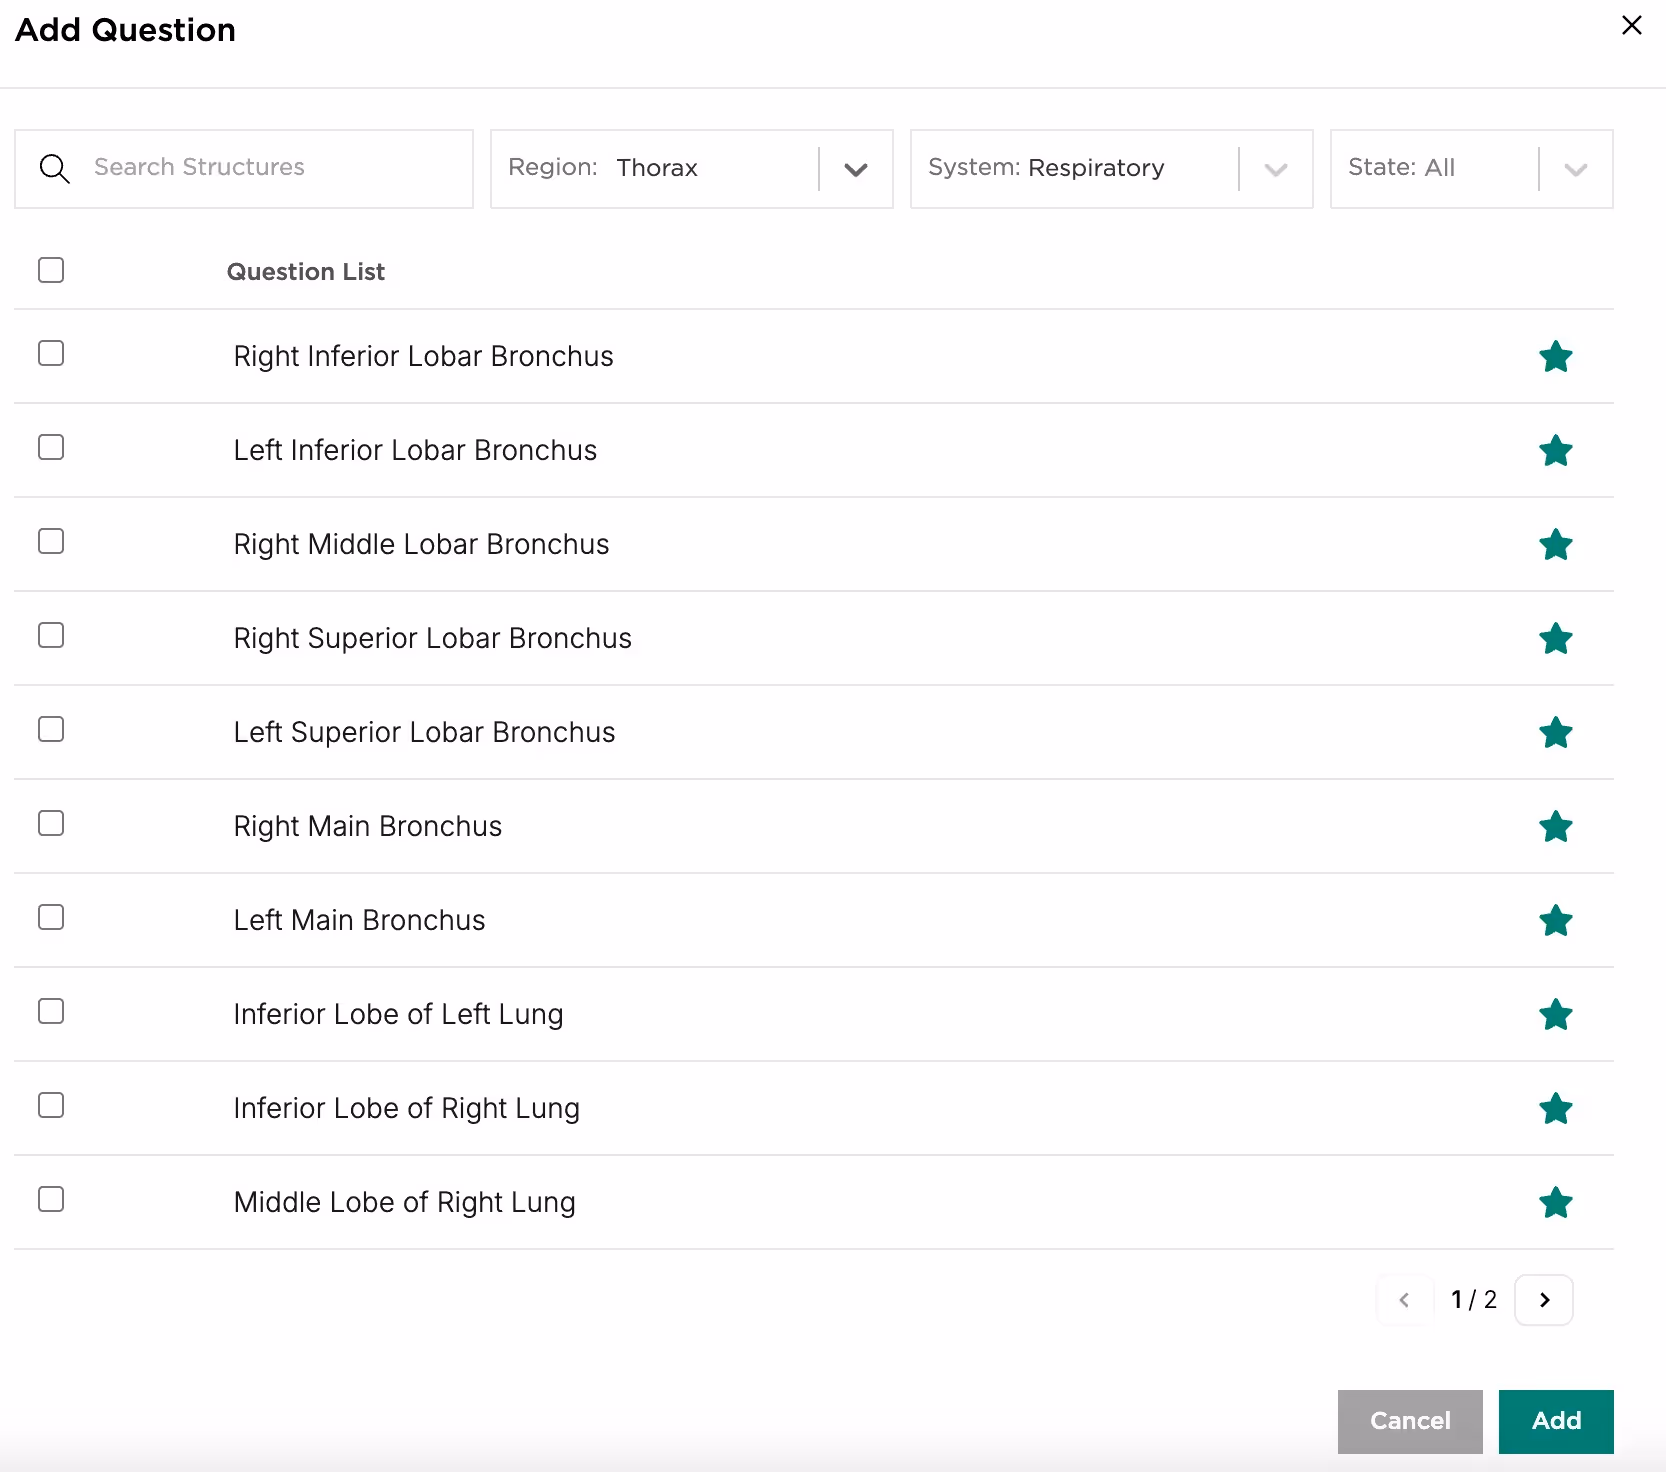1666x1472 pixels.
Task: Check the select-all box beside Question List
Action: click(x=51, y=270)
